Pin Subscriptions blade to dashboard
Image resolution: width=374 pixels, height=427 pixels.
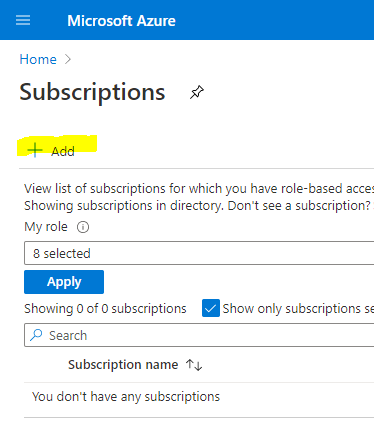[197, 92]
